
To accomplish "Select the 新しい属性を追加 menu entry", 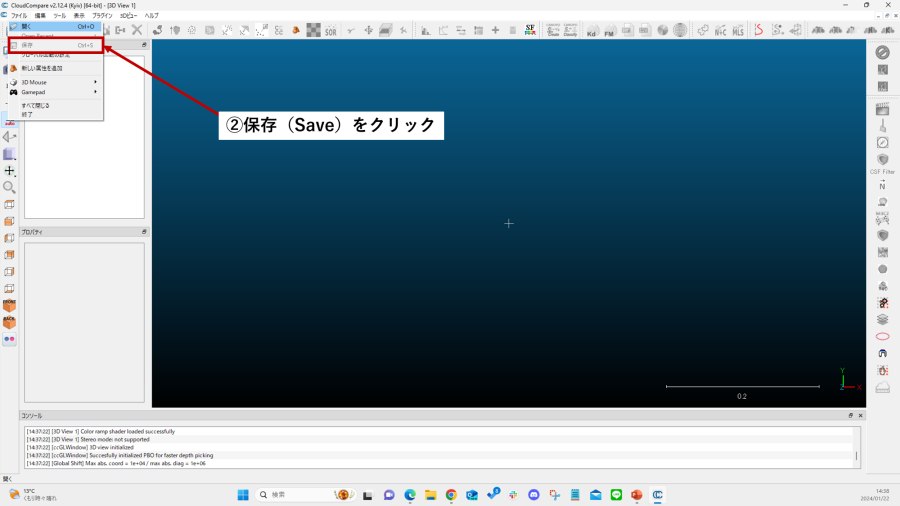I will [x=56, y=68].
